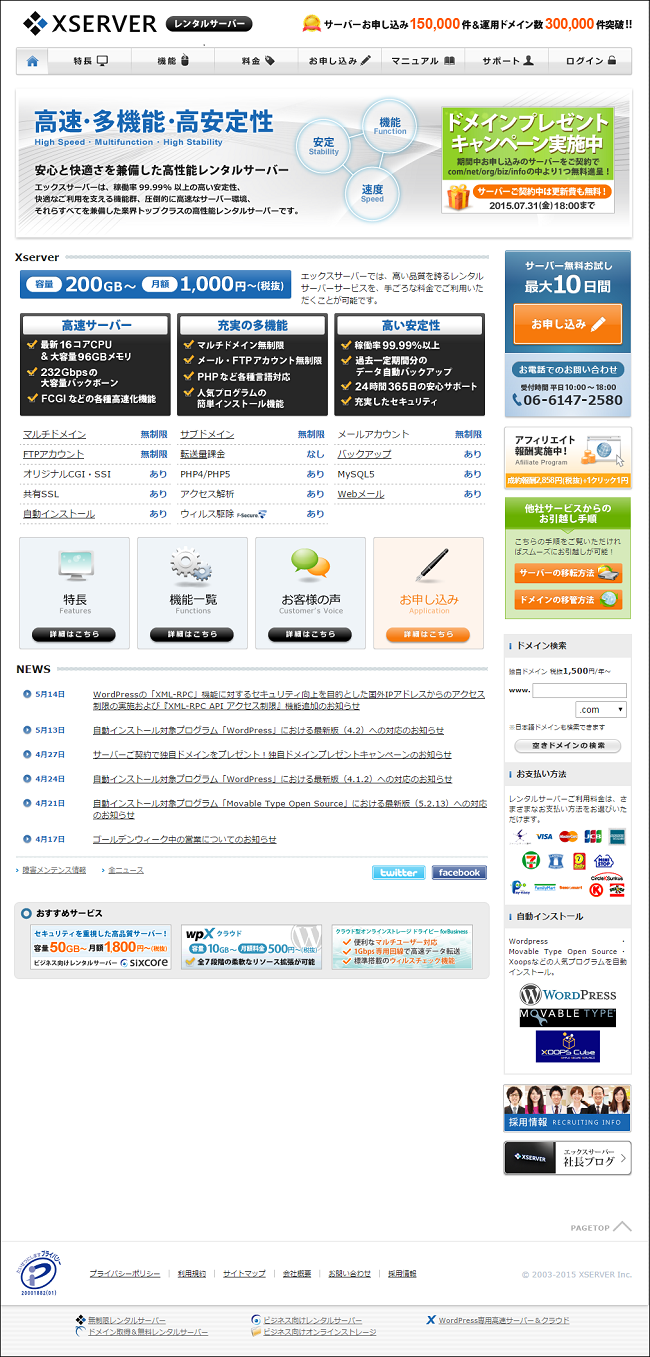Click the orange お申し込み trial button

coord(567,324)
